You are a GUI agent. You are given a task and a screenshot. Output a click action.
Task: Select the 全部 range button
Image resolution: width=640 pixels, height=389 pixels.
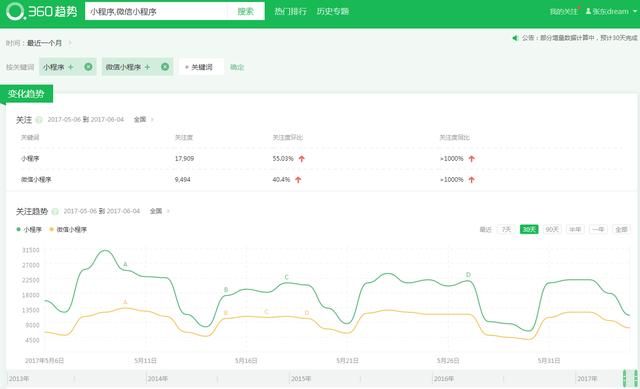pos(621,229)
